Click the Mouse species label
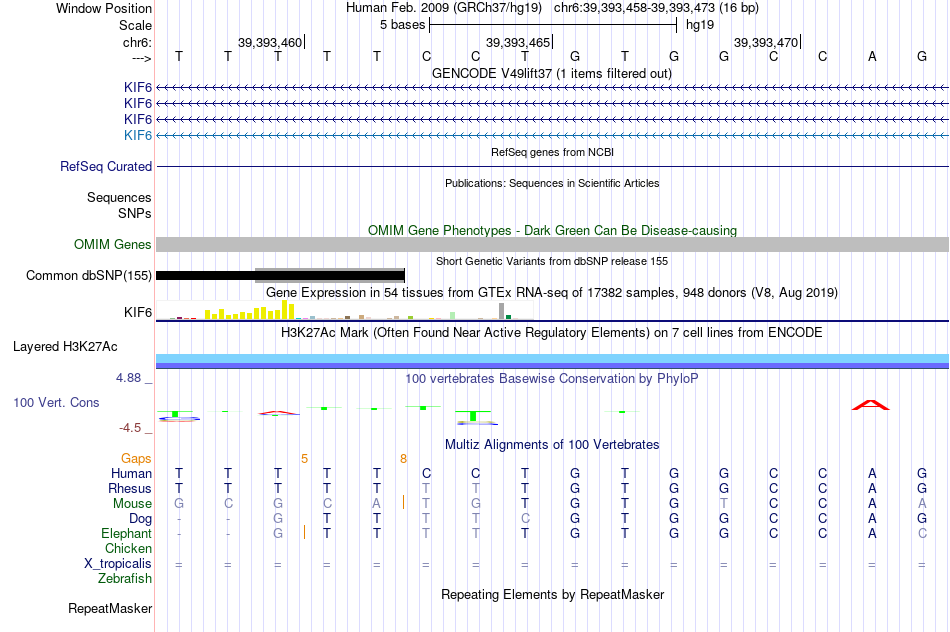 point(132,504)
